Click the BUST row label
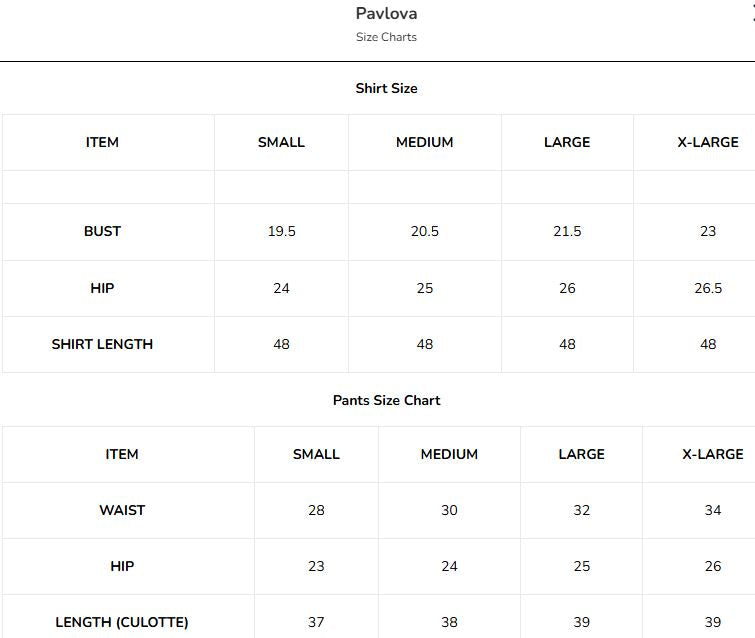The image size is (755, 638). (x=102, y=231)
